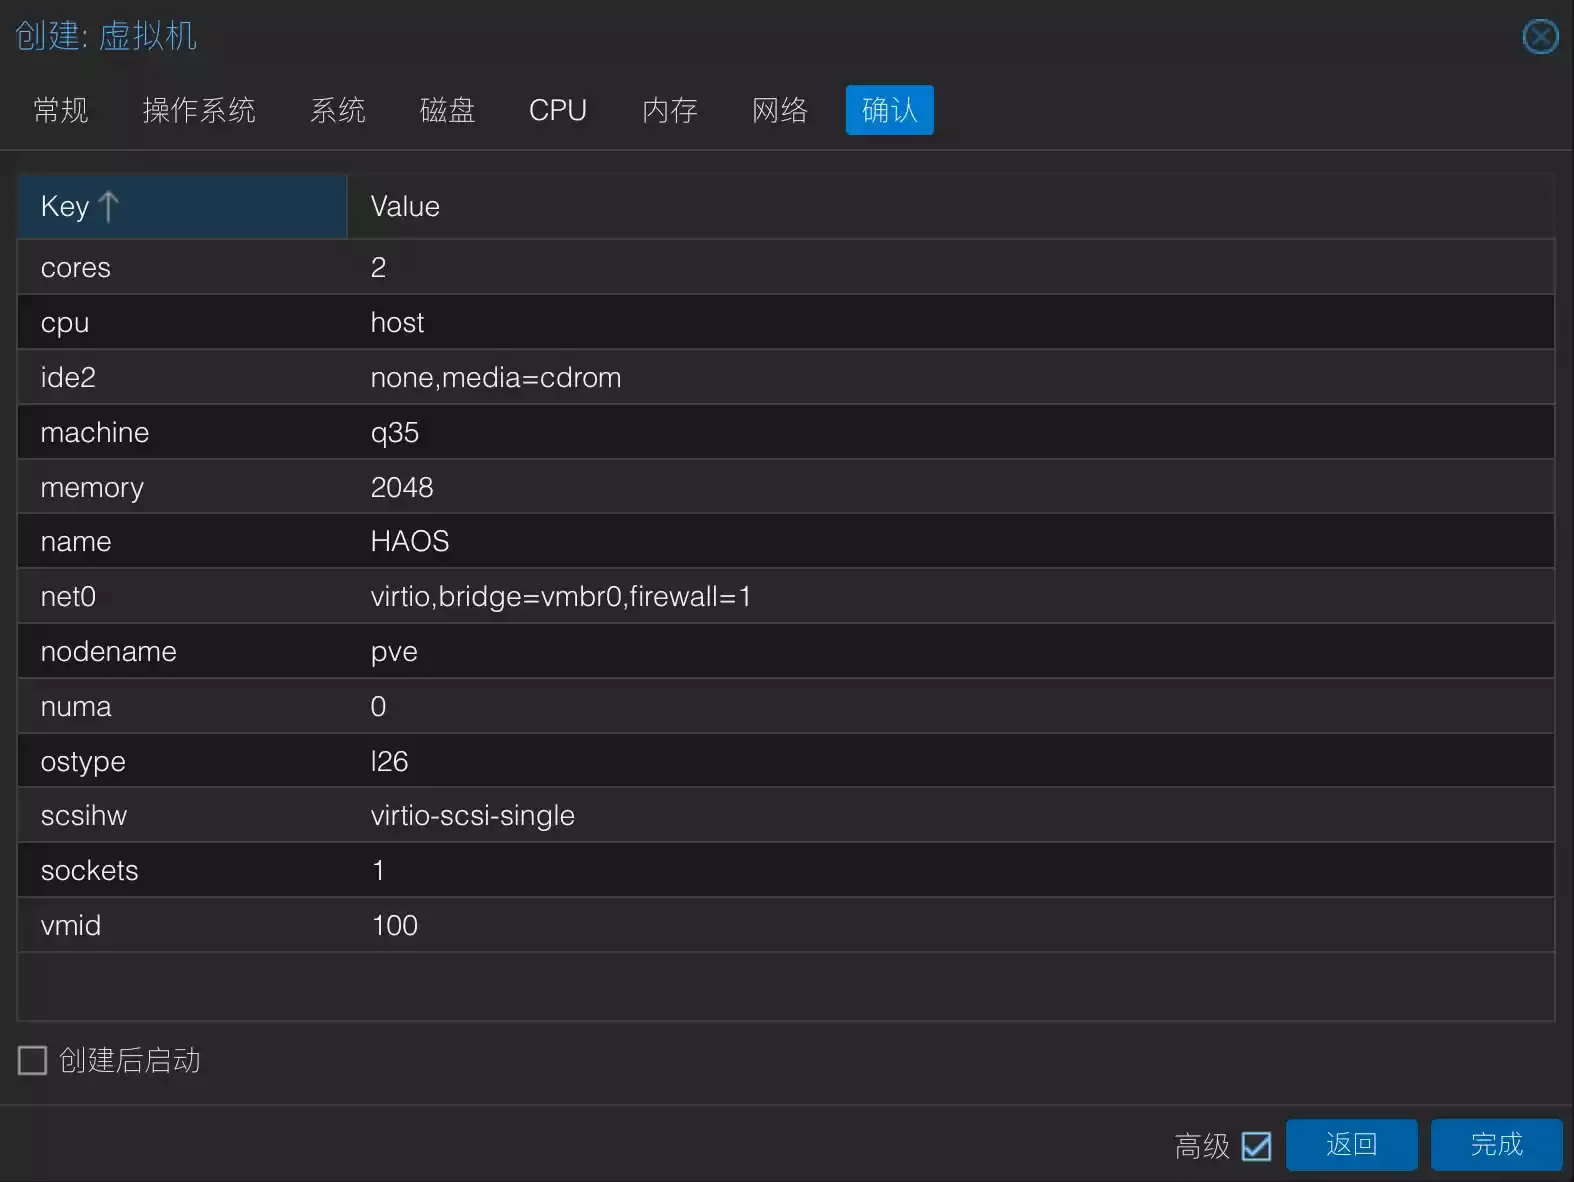Open the 操作系统 tab
Screen dimensions: 1574x1182
[199, 110]
